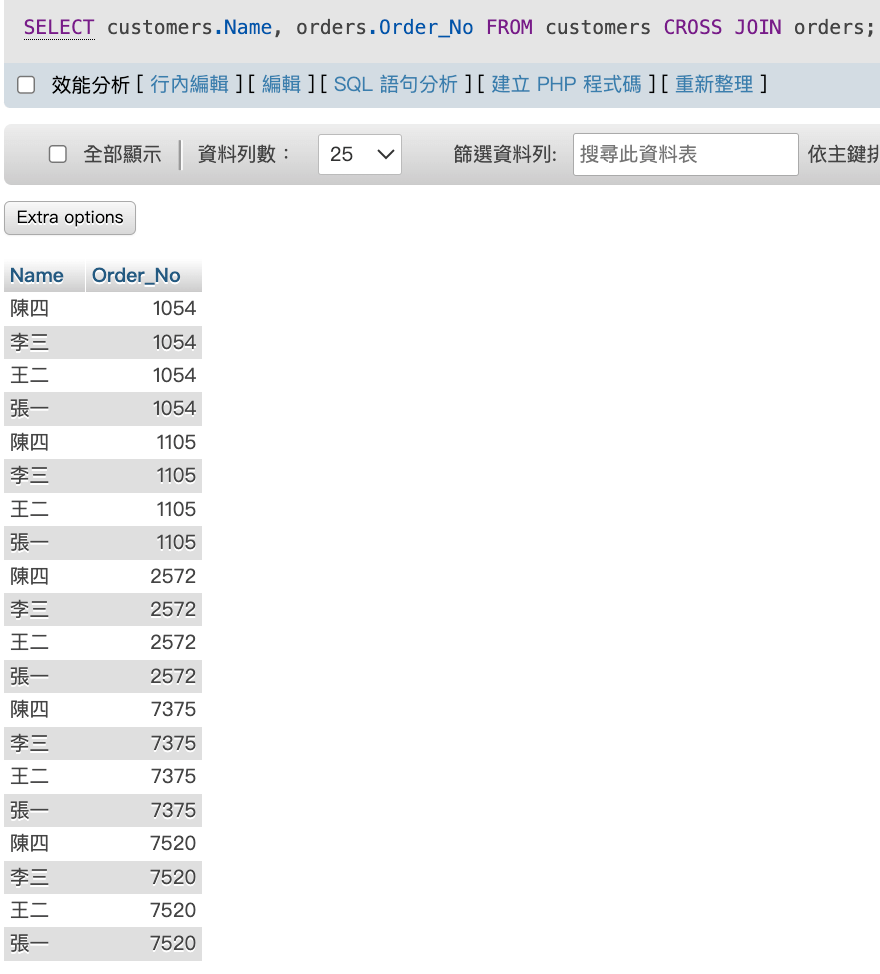Focus the 搜尋此資料表 filter input field
Viewport: 880px width, 974px height.
pos(685,154)
